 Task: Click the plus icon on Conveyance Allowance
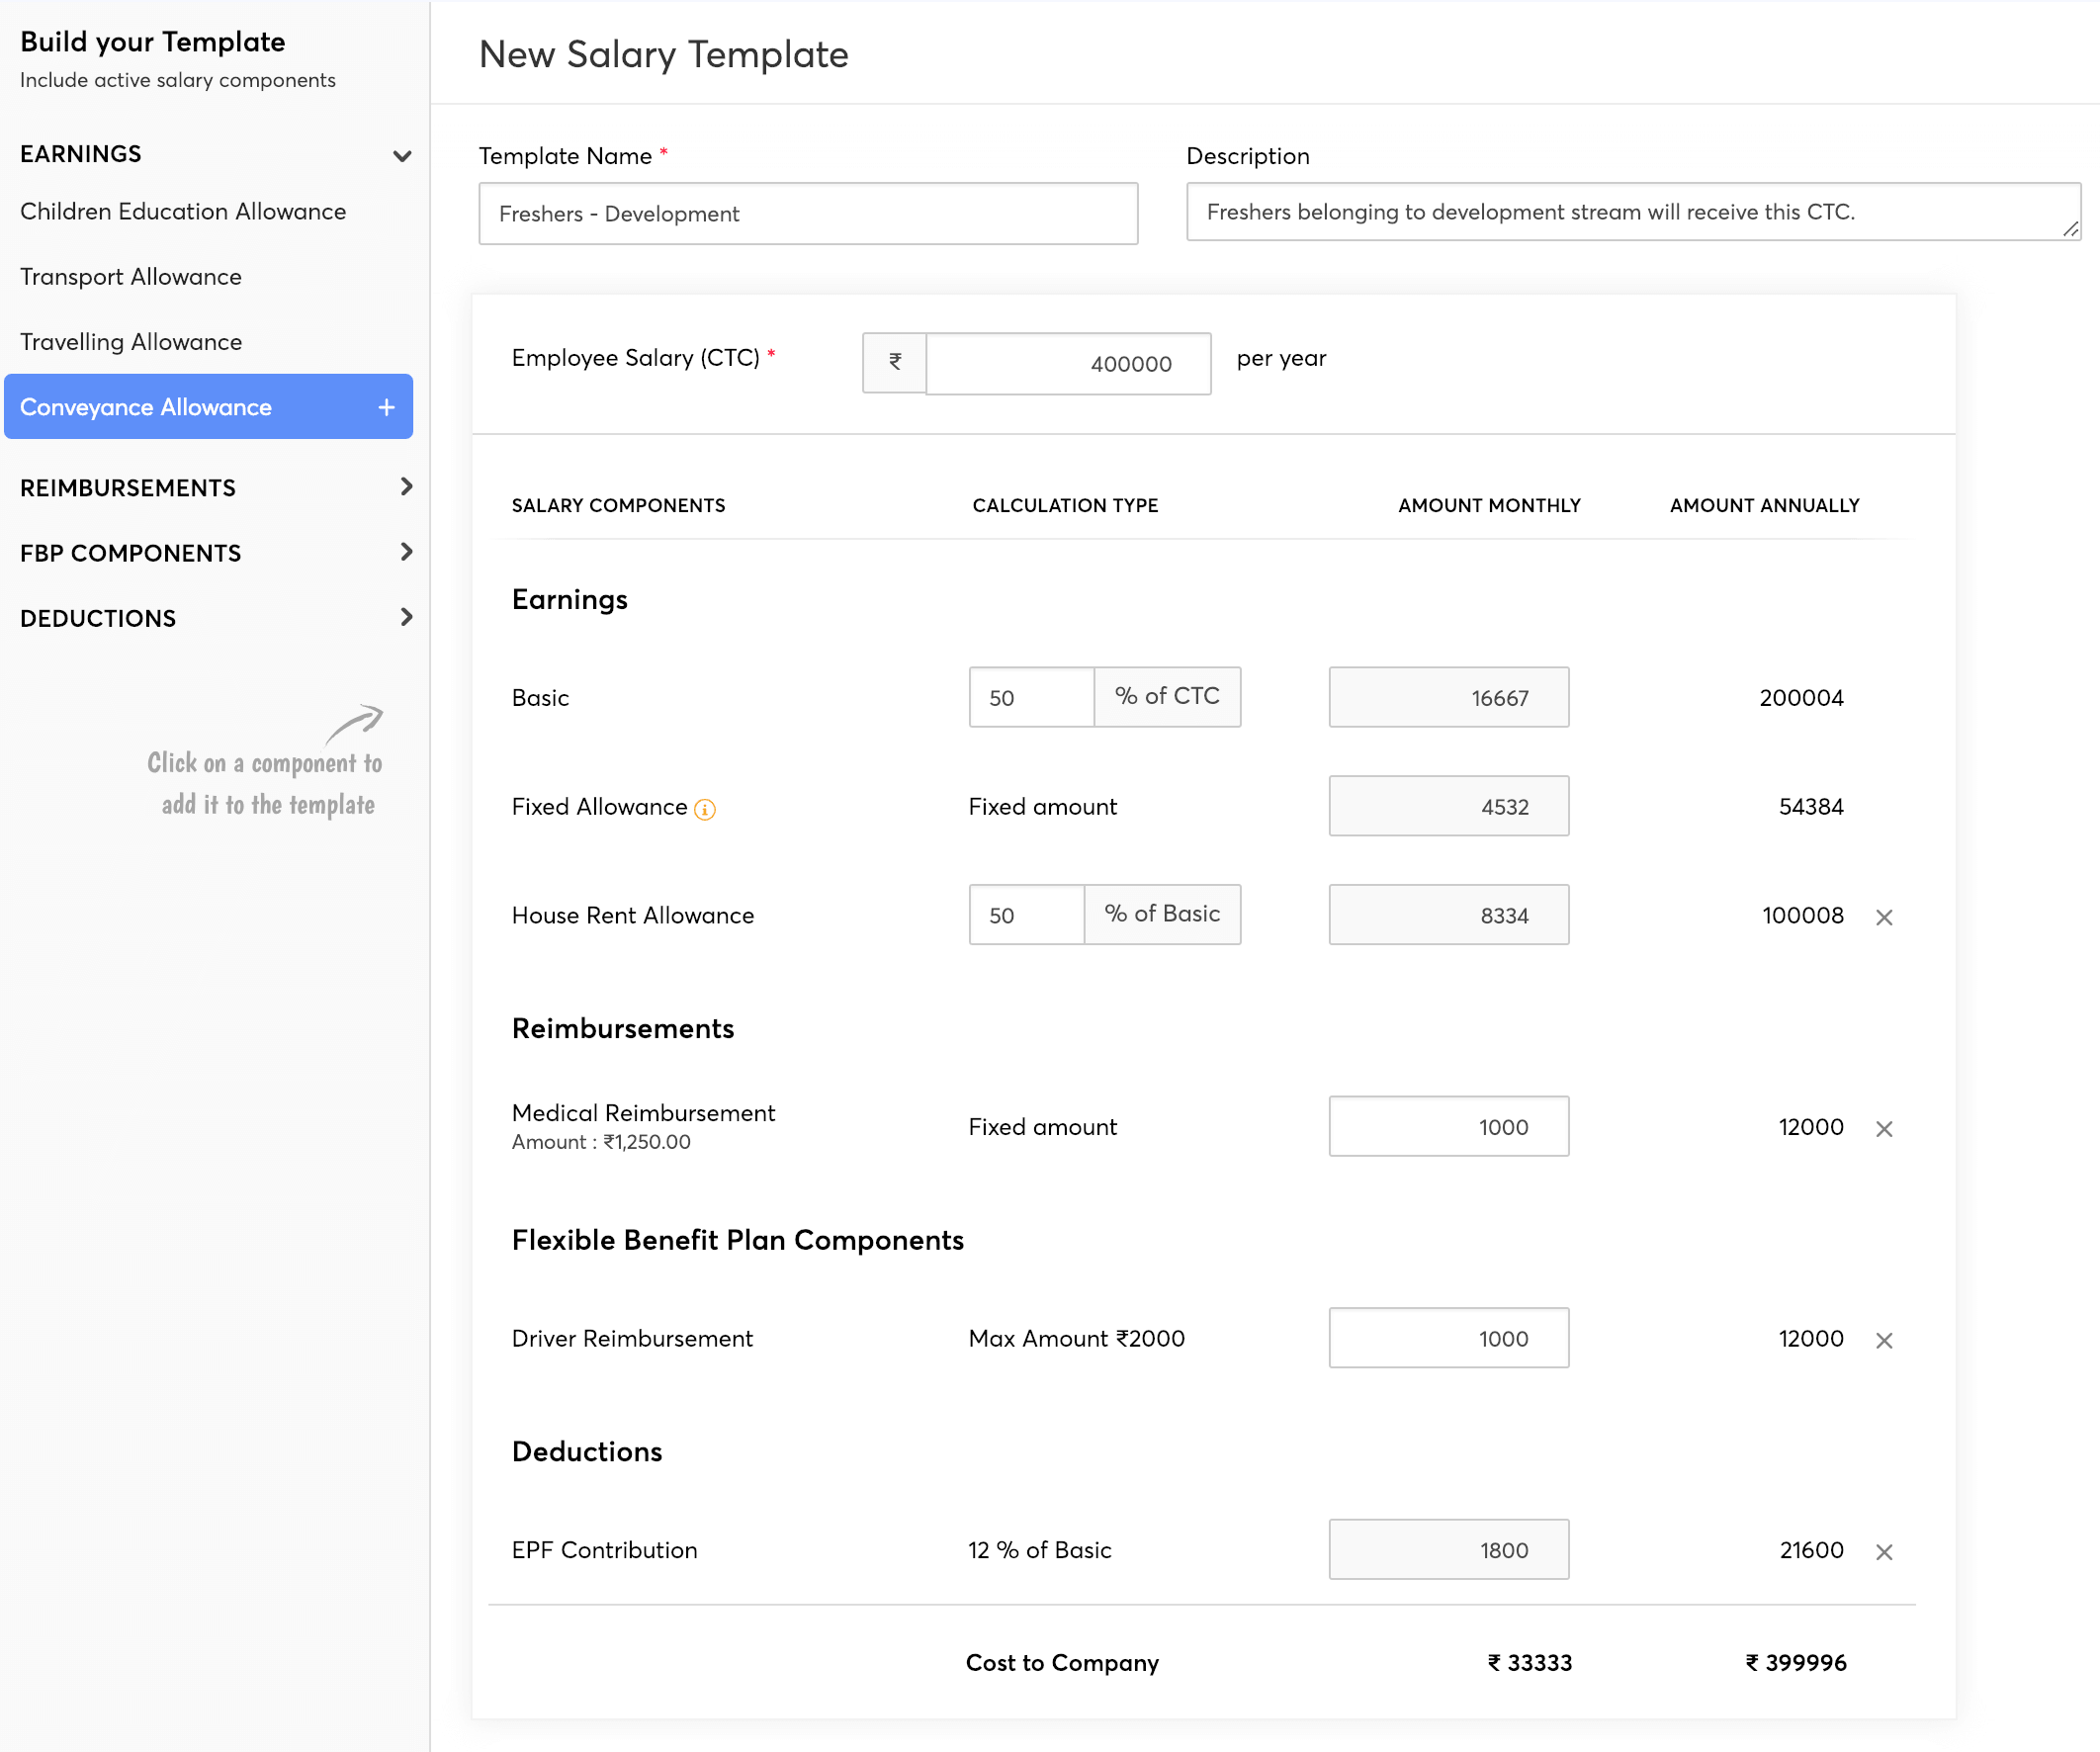click(x=385, y=407)
